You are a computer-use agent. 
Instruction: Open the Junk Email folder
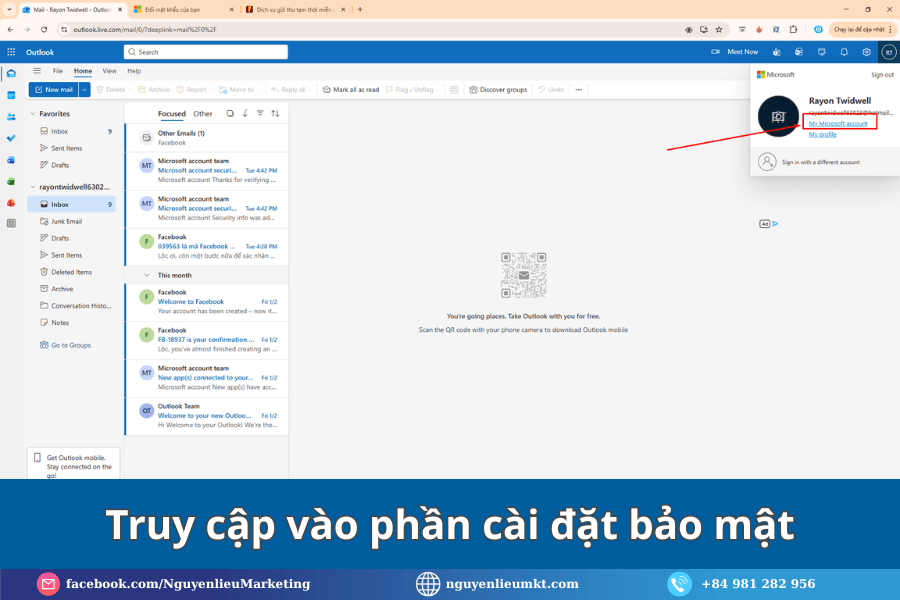(67, 221)
